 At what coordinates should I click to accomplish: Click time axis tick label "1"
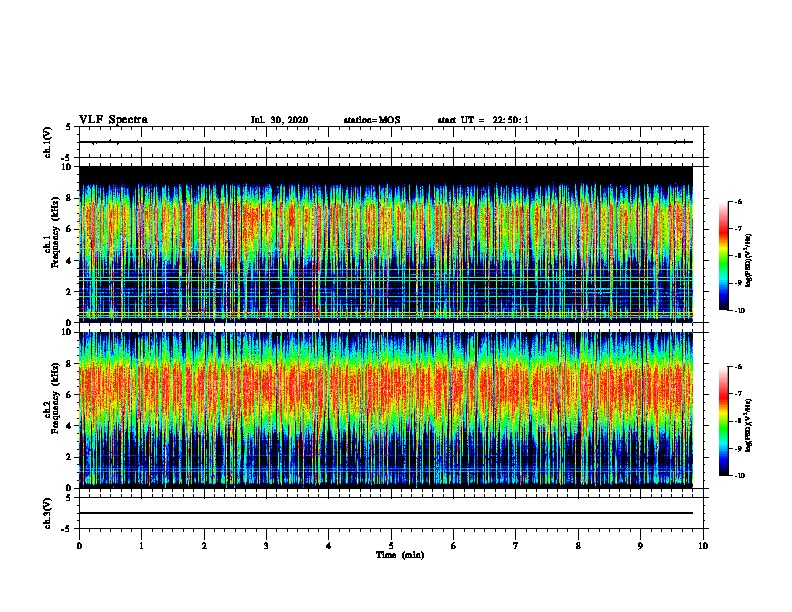click(141, 546)
